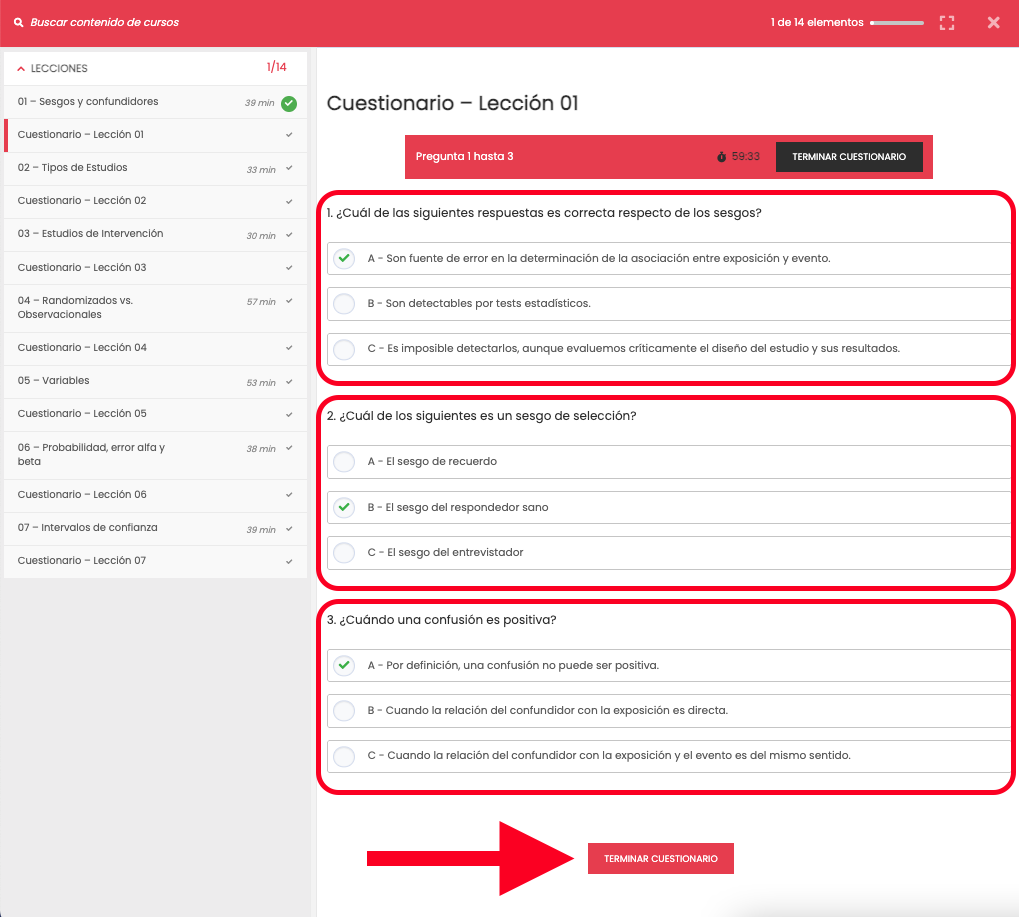1019x917 pixels.
Task: Click green completed checkmark on lesson 01
Action: 289,103
